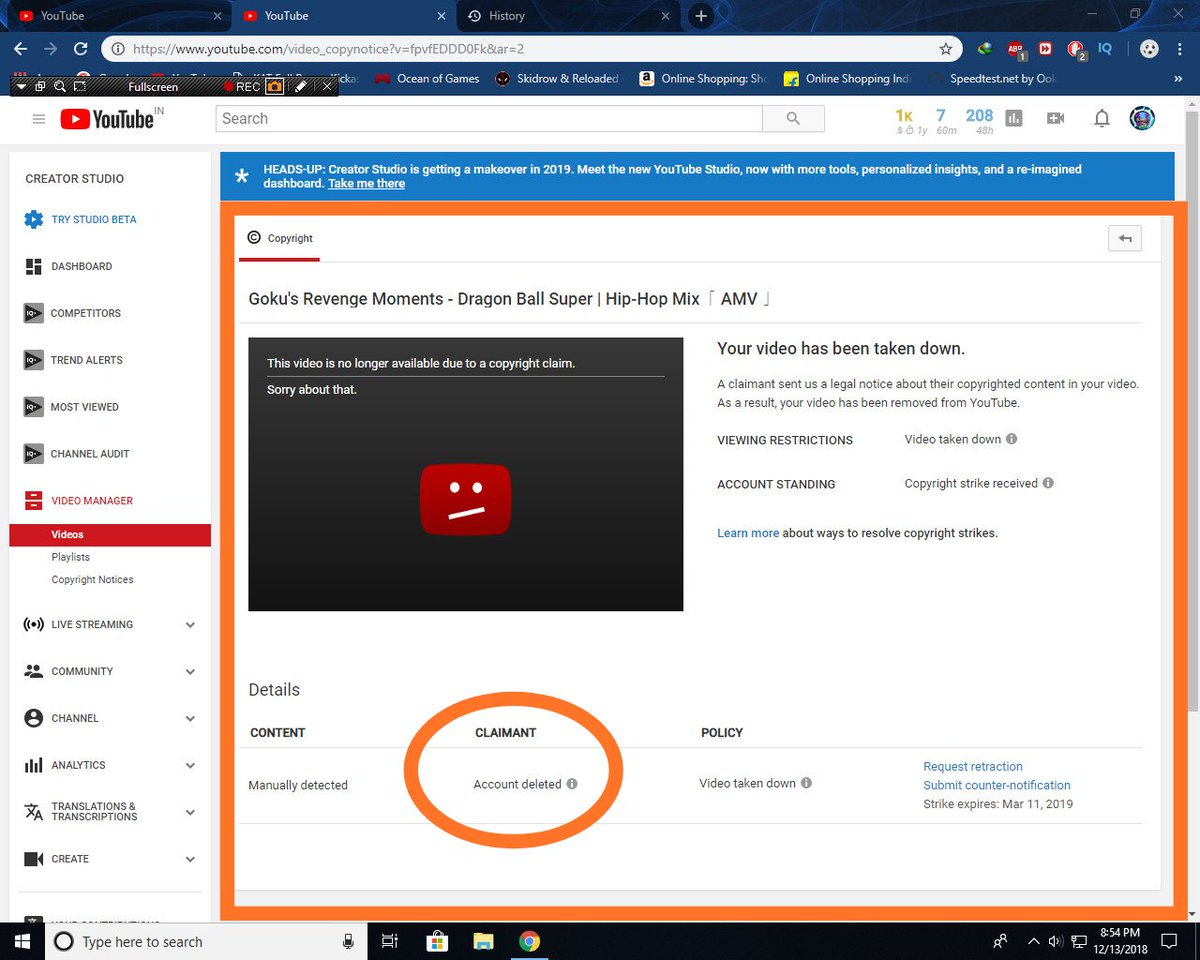This screenshot has width=1200, height=960.
Task: Click the Translations language icon
Action: click(33, 812)
